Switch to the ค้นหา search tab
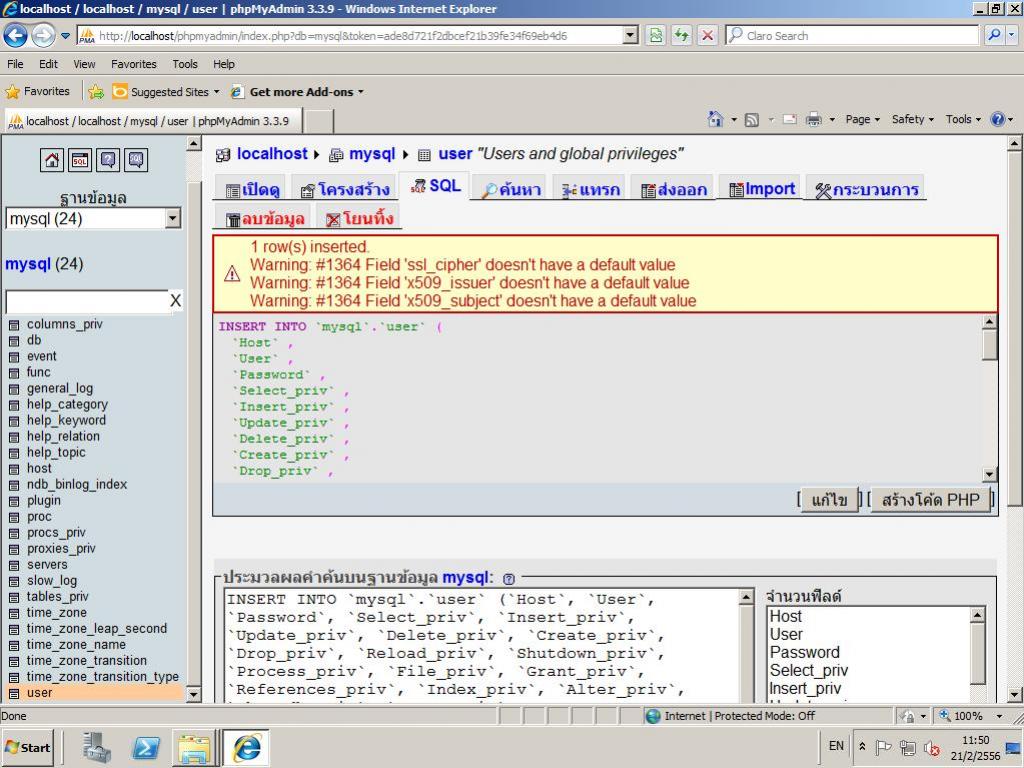The height and width of the screenshot is (768, 1024). coord(510,189)
